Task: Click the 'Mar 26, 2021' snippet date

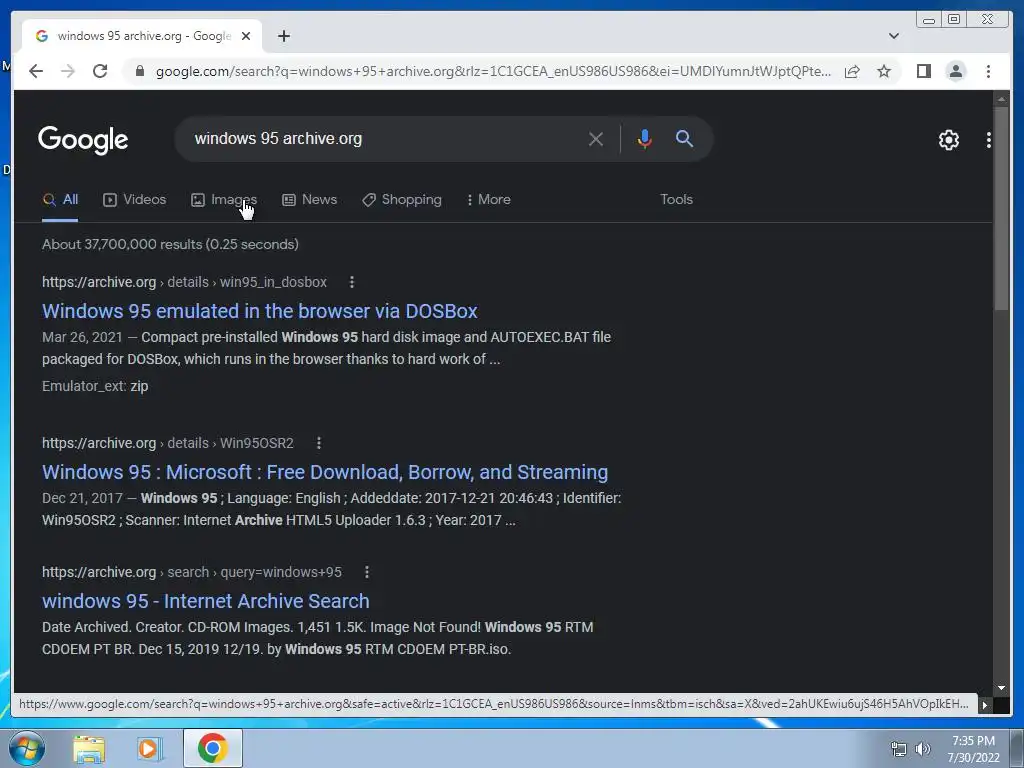Action: click(82, 338)
